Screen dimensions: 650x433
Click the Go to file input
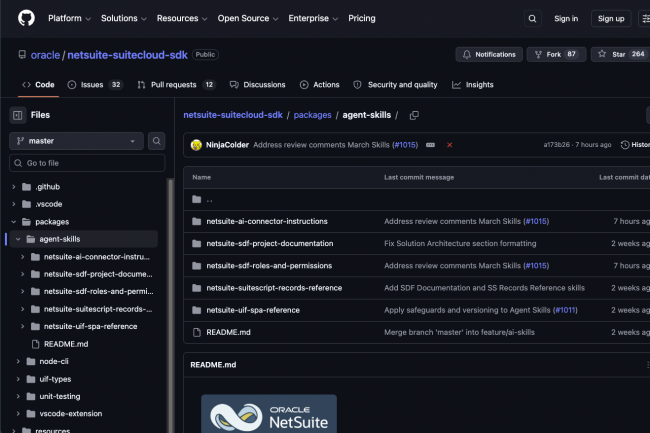90,162
